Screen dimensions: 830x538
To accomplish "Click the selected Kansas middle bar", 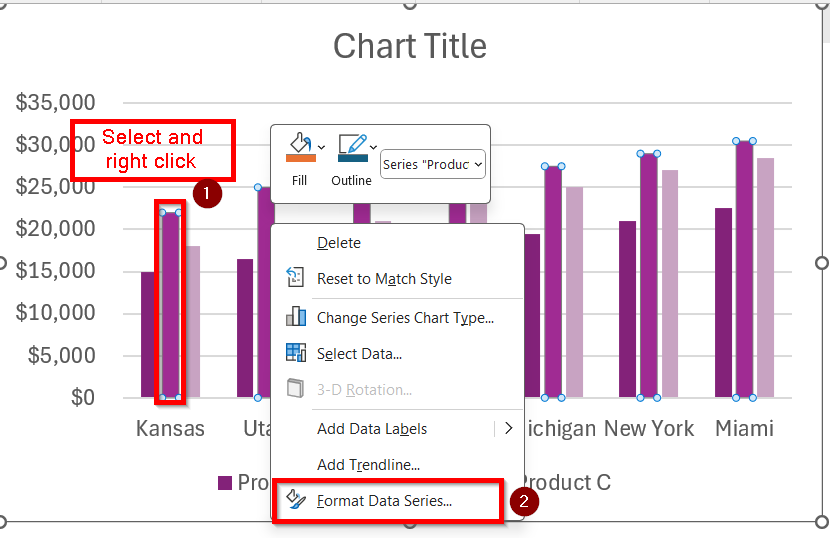I will click(171, 305).
